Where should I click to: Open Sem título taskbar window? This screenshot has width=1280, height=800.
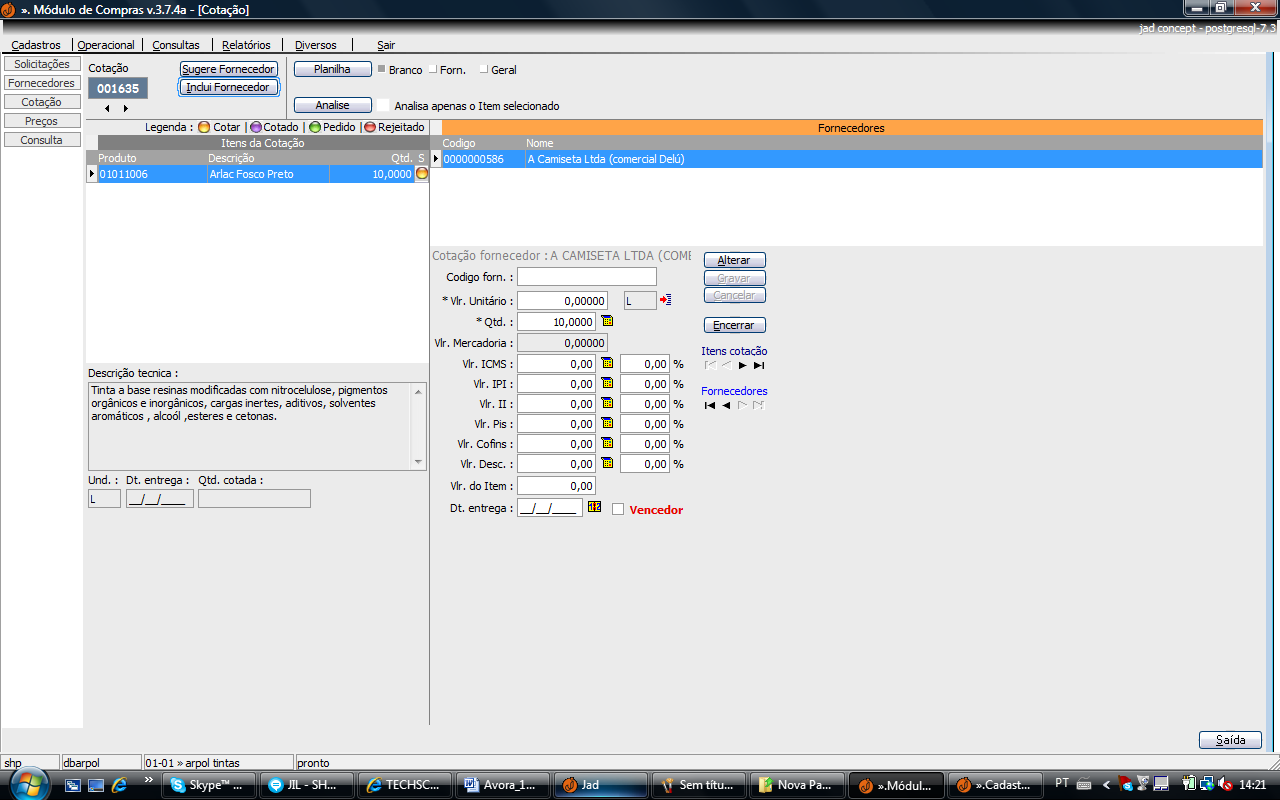point(698,785)
